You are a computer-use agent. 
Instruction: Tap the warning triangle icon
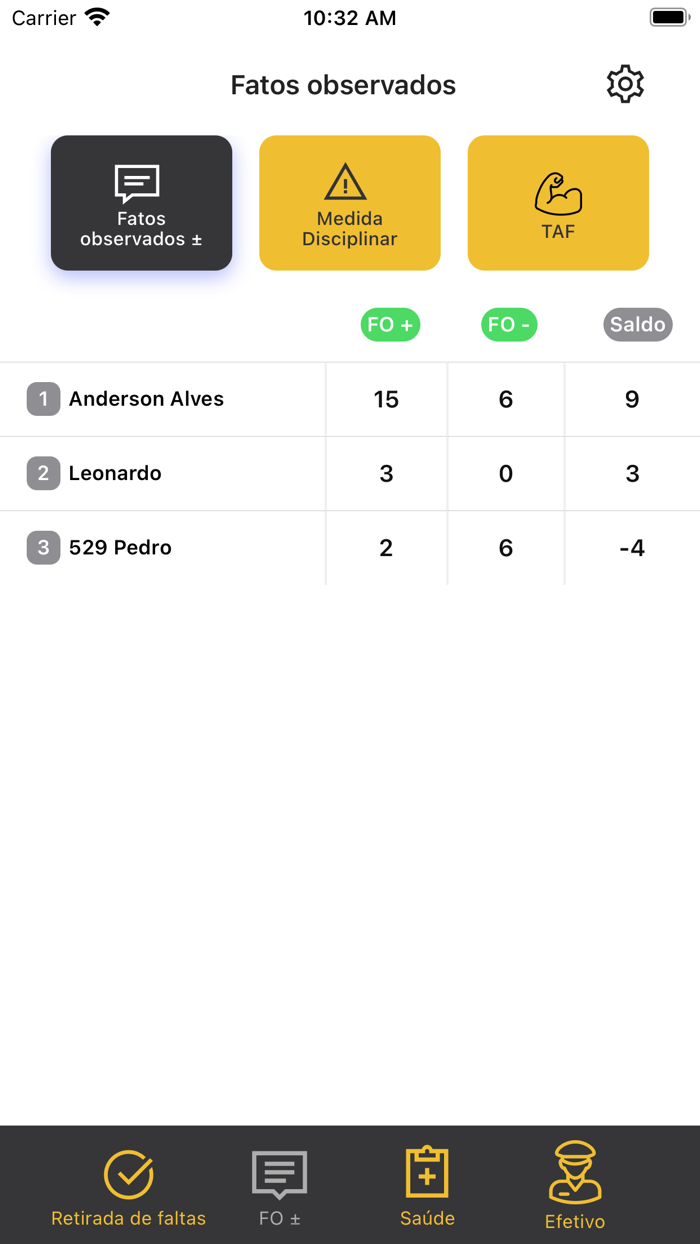tap(346, 183)
